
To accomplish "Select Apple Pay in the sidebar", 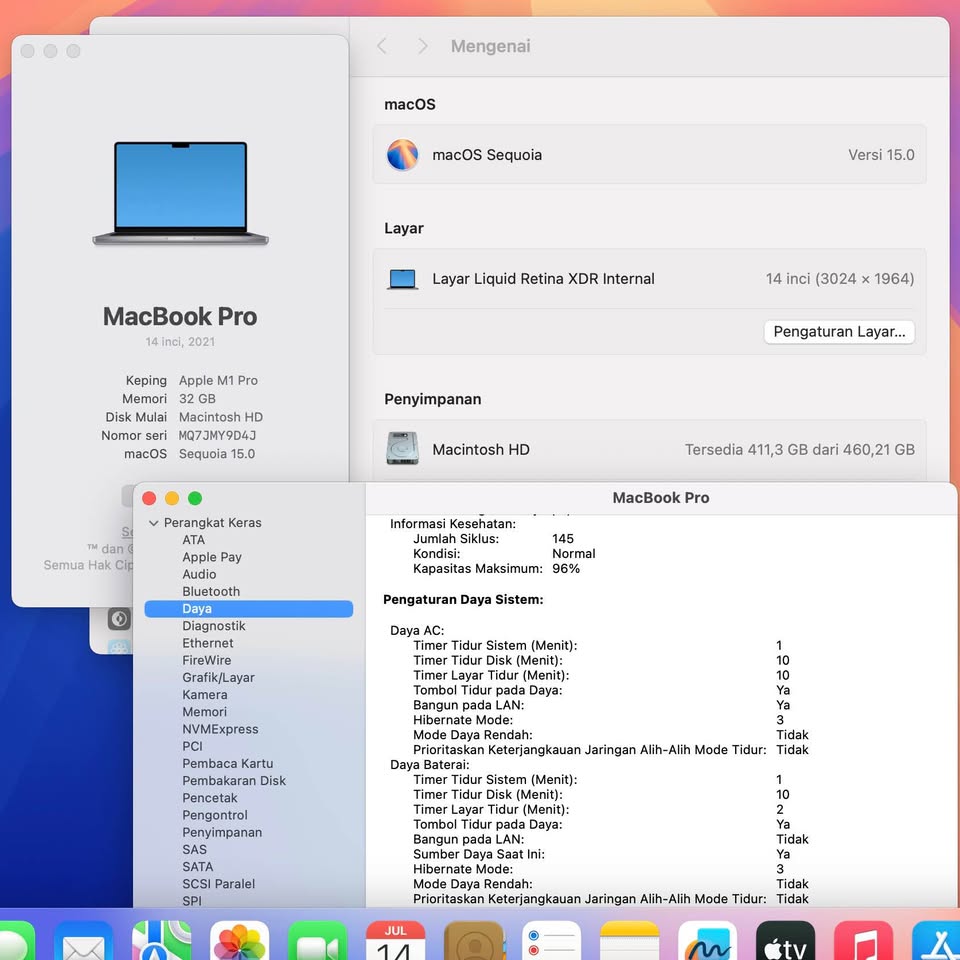I will 212,557.
